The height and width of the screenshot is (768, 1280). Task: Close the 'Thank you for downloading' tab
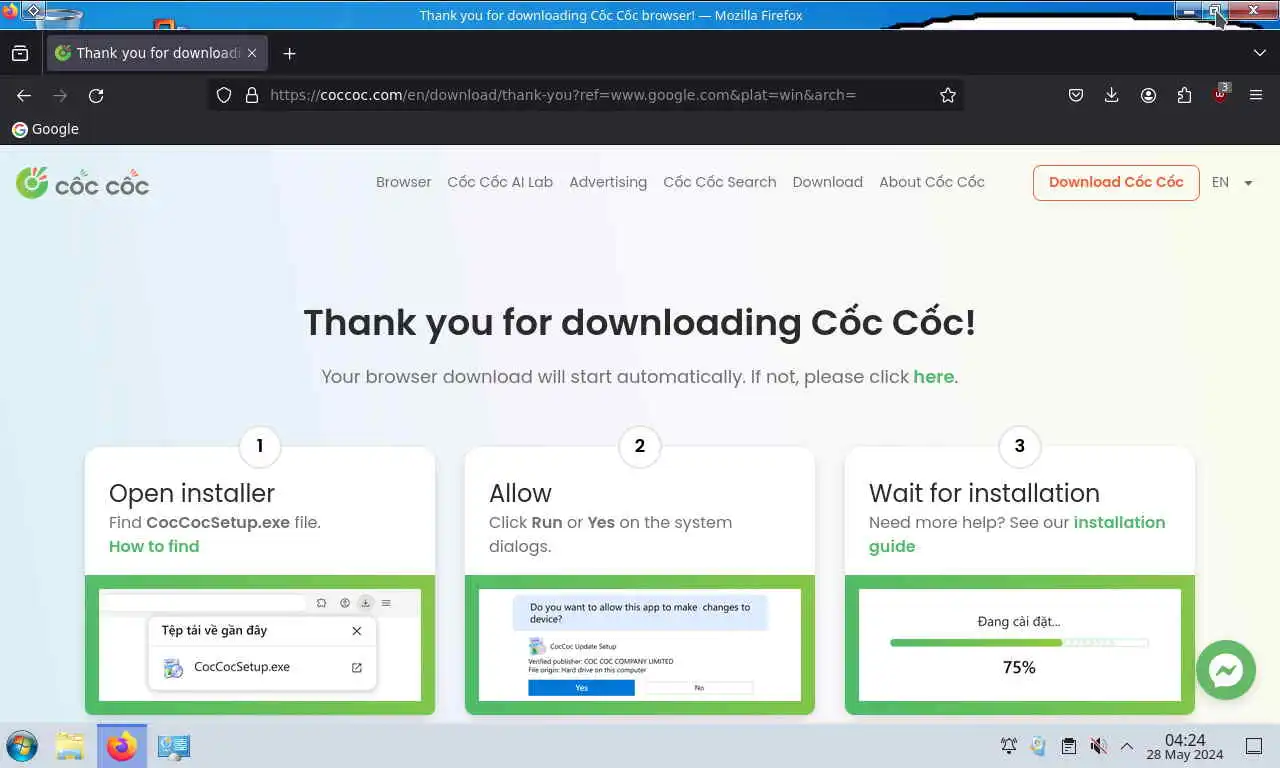click(252, 53)
